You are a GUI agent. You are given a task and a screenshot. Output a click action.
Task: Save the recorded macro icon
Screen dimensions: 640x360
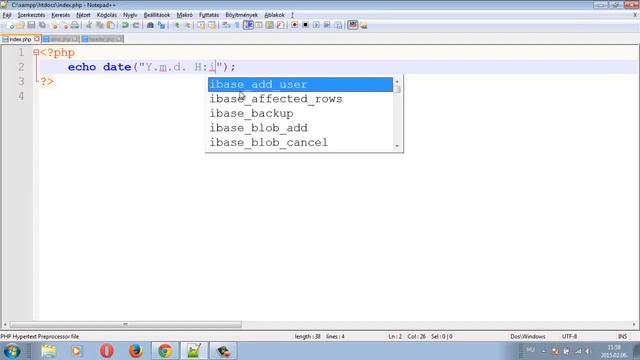(339, 25)
